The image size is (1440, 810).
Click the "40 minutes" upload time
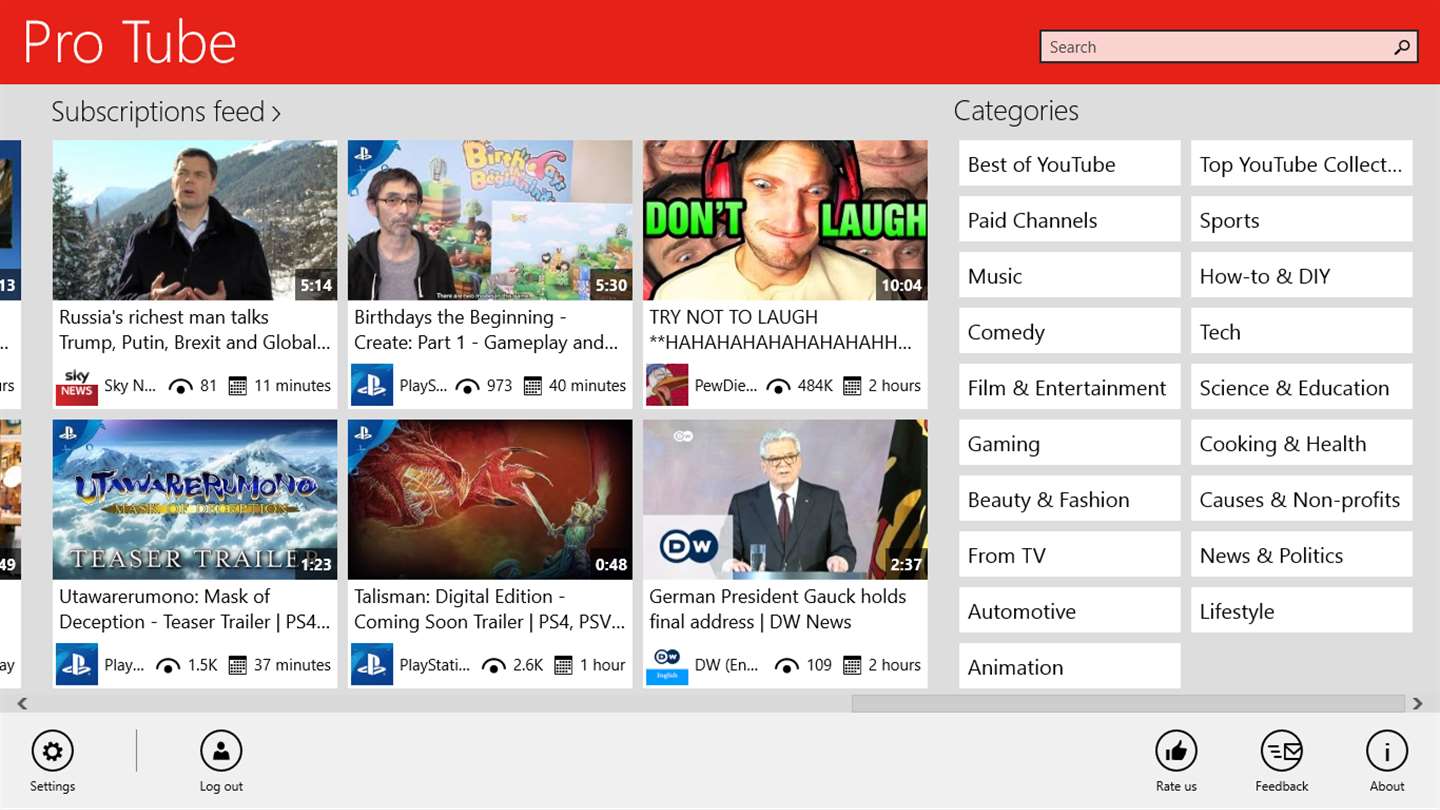tap(587, 386)
